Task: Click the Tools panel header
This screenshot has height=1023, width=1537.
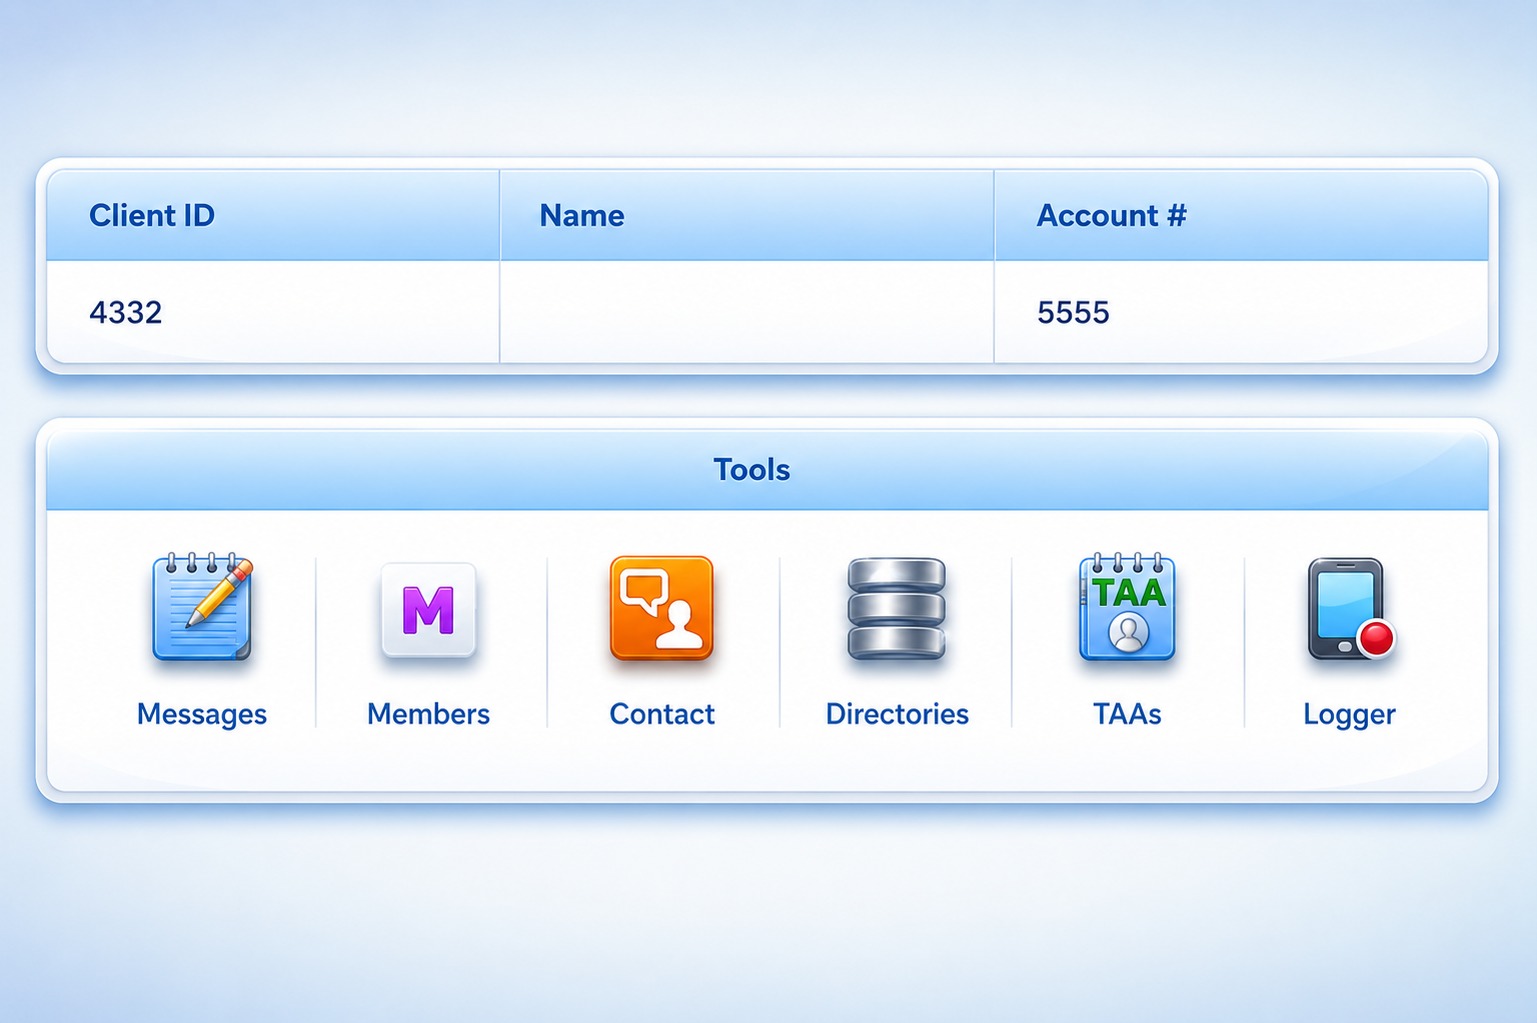Action: pos(767,470)
